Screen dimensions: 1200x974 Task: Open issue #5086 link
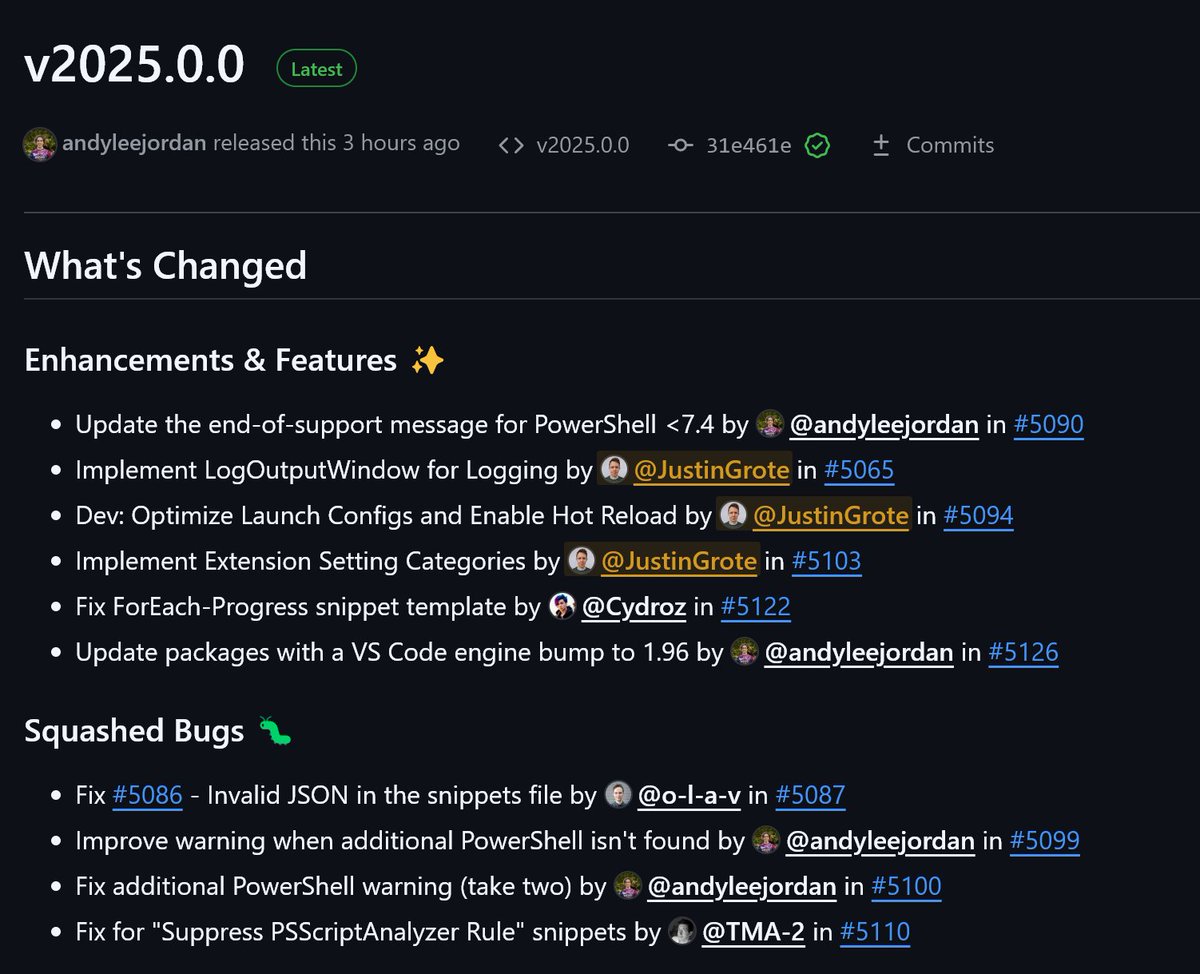(147, 796)
